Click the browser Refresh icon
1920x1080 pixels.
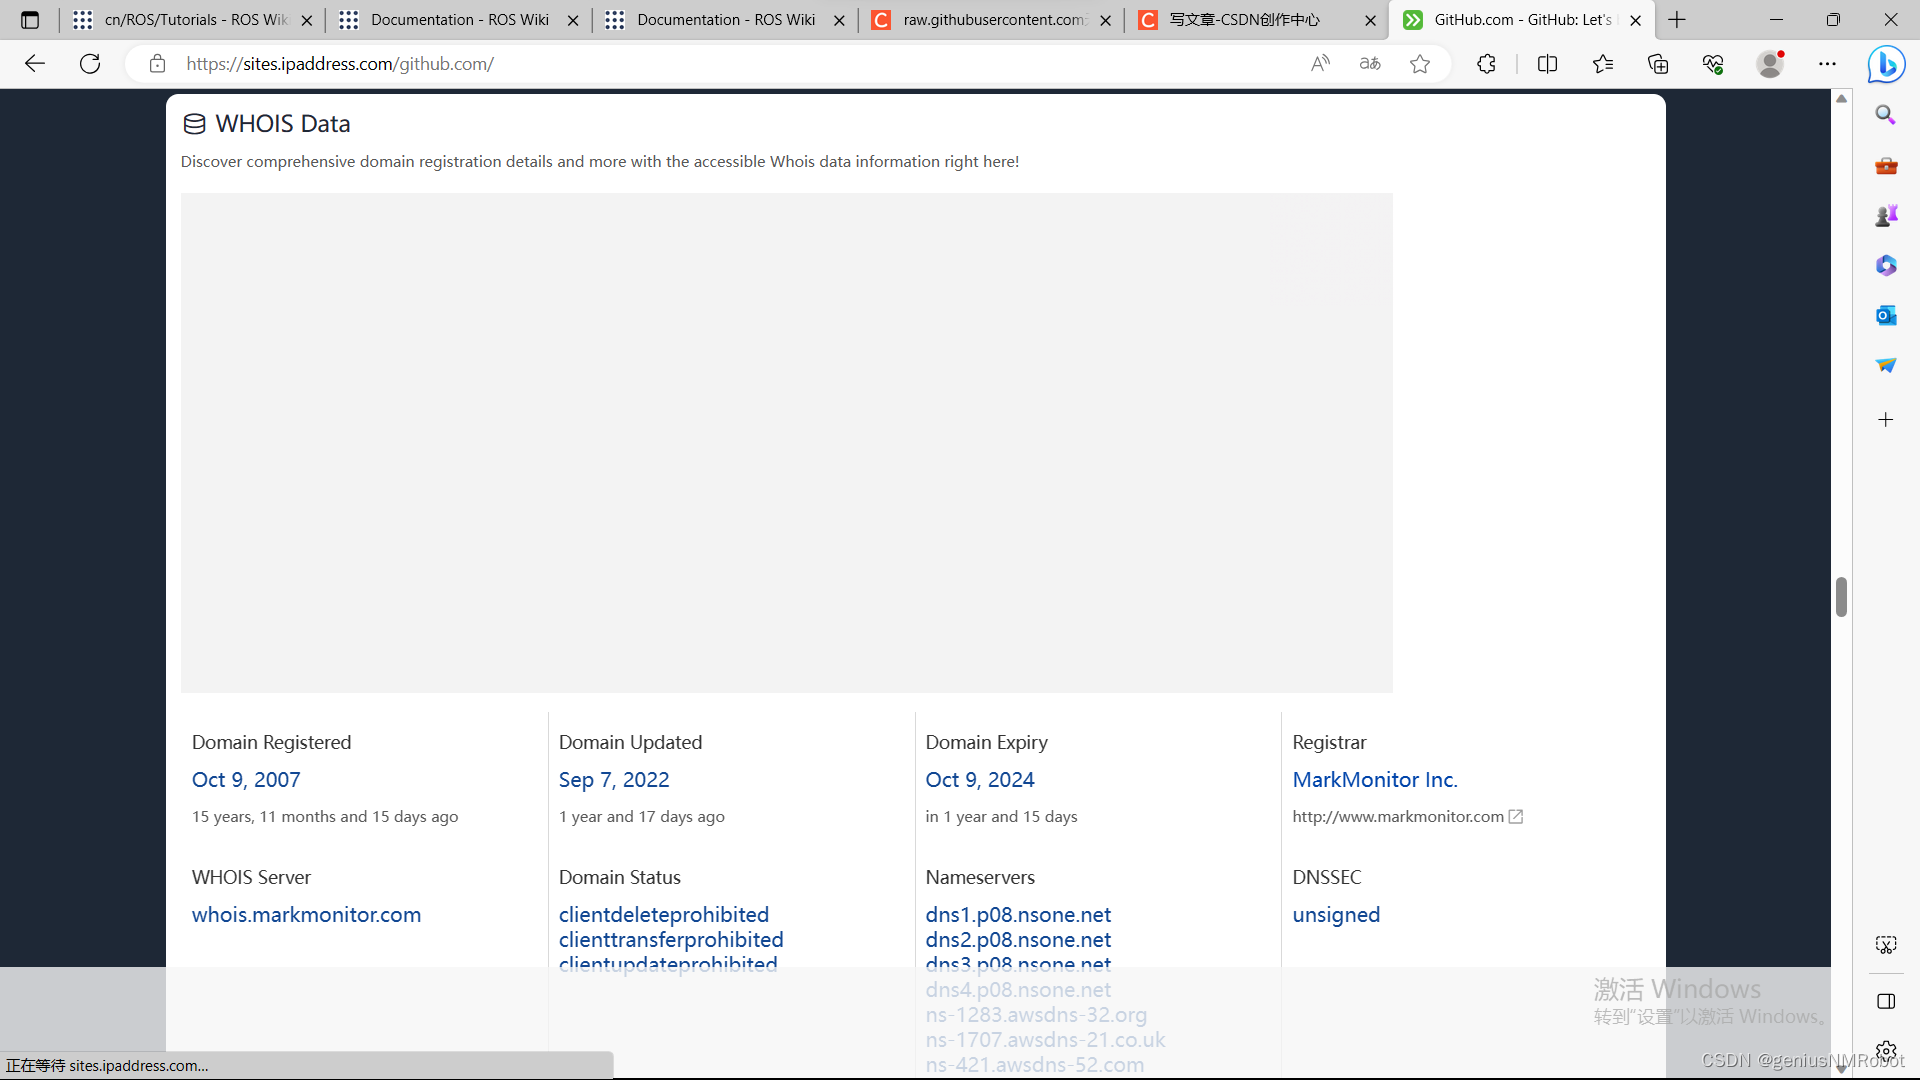pyautogui.click(x=90, y=64)
